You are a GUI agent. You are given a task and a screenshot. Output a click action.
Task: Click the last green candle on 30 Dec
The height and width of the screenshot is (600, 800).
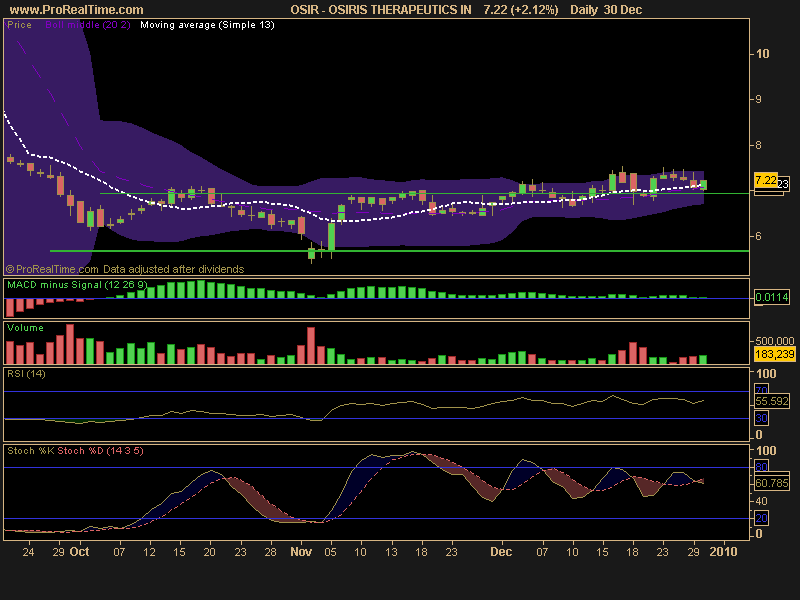(x=704, y=185)
